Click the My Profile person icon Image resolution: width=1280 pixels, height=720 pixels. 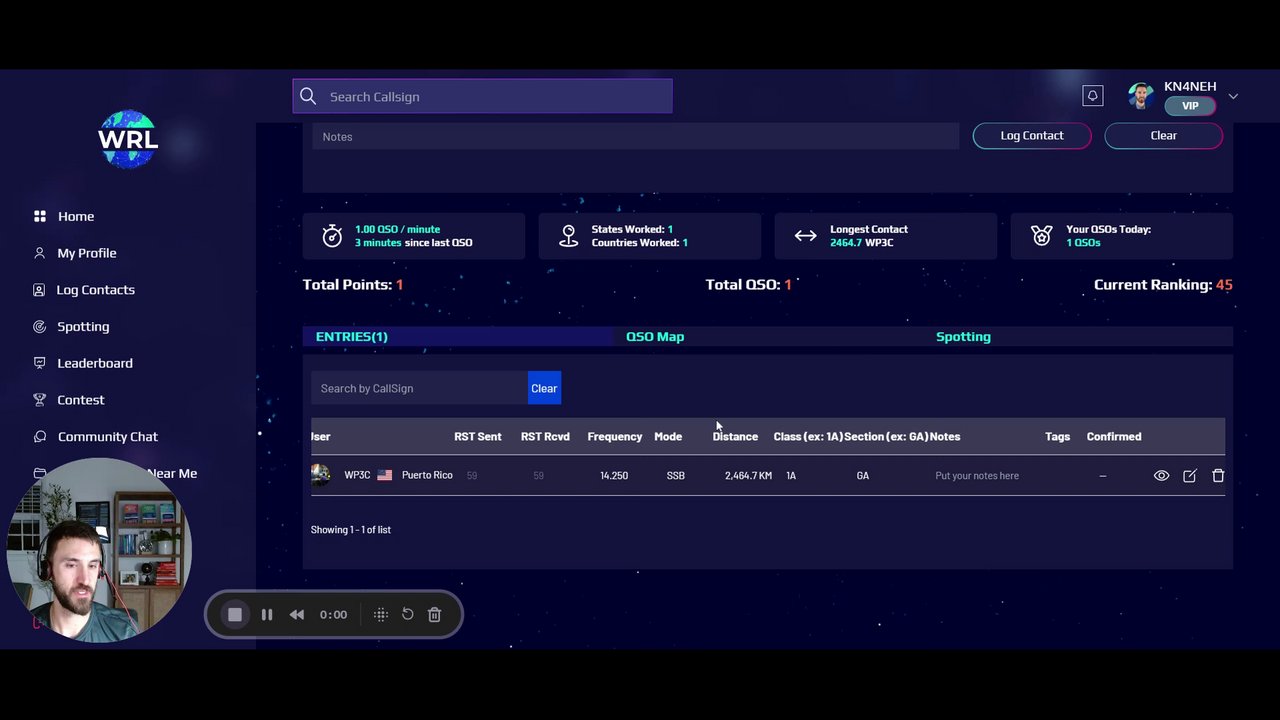click(40, 253)
